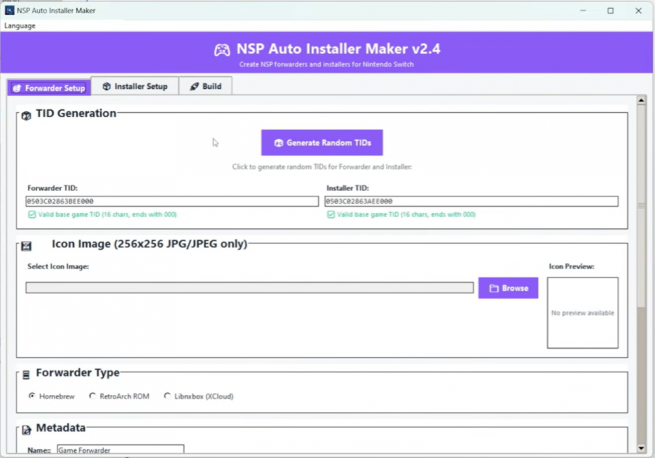Switch to the Installer Setup tab
Image resolution: width=655 pixels, height=458 pixels.
click(135, 86)
